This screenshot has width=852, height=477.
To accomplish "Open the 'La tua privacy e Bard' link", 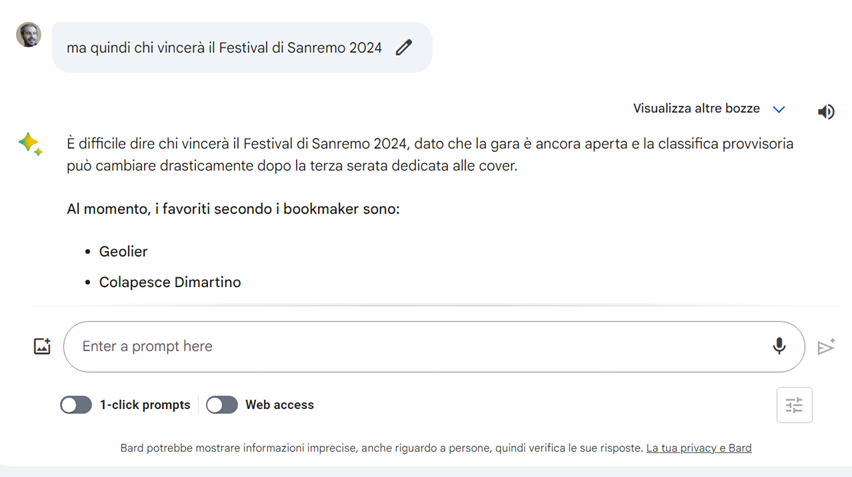I will point(699,448).
